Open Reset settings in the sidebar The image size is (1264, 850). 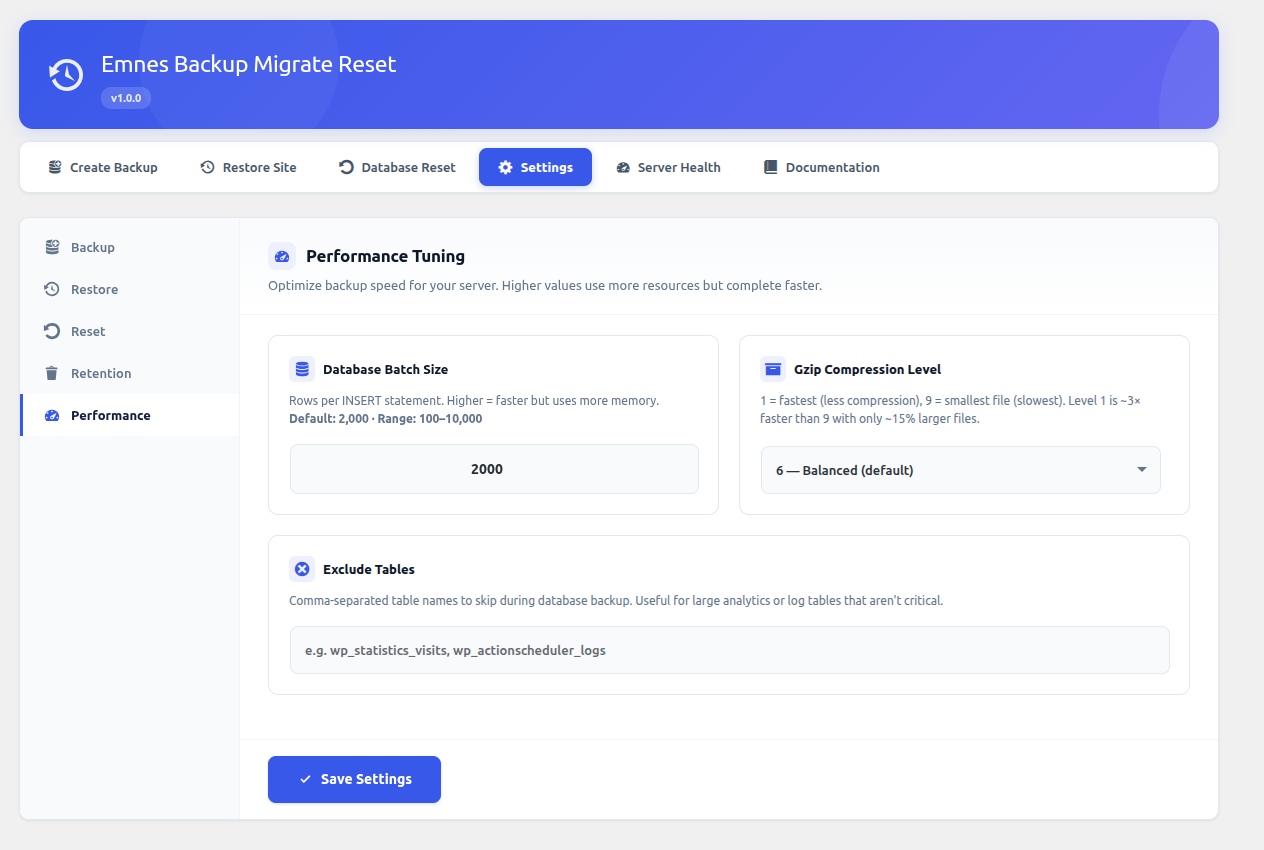[130, 331]
